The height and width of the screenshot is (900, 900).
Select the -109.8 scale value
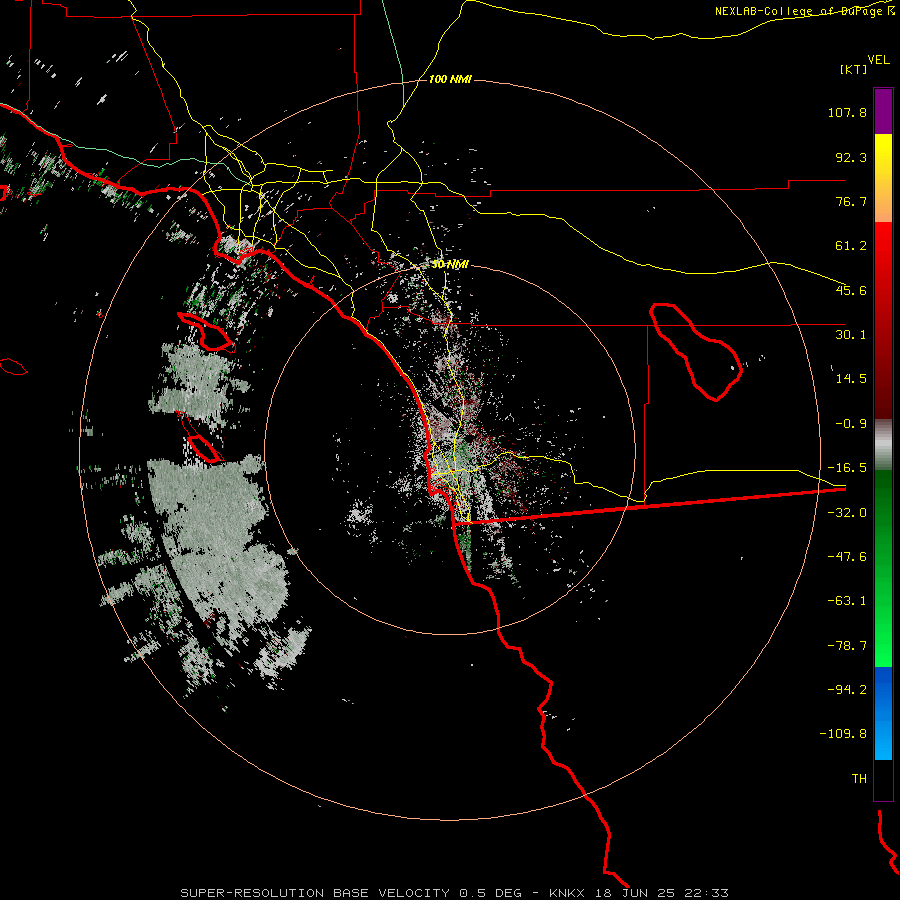pyautogui.click(x=843, y=734)
